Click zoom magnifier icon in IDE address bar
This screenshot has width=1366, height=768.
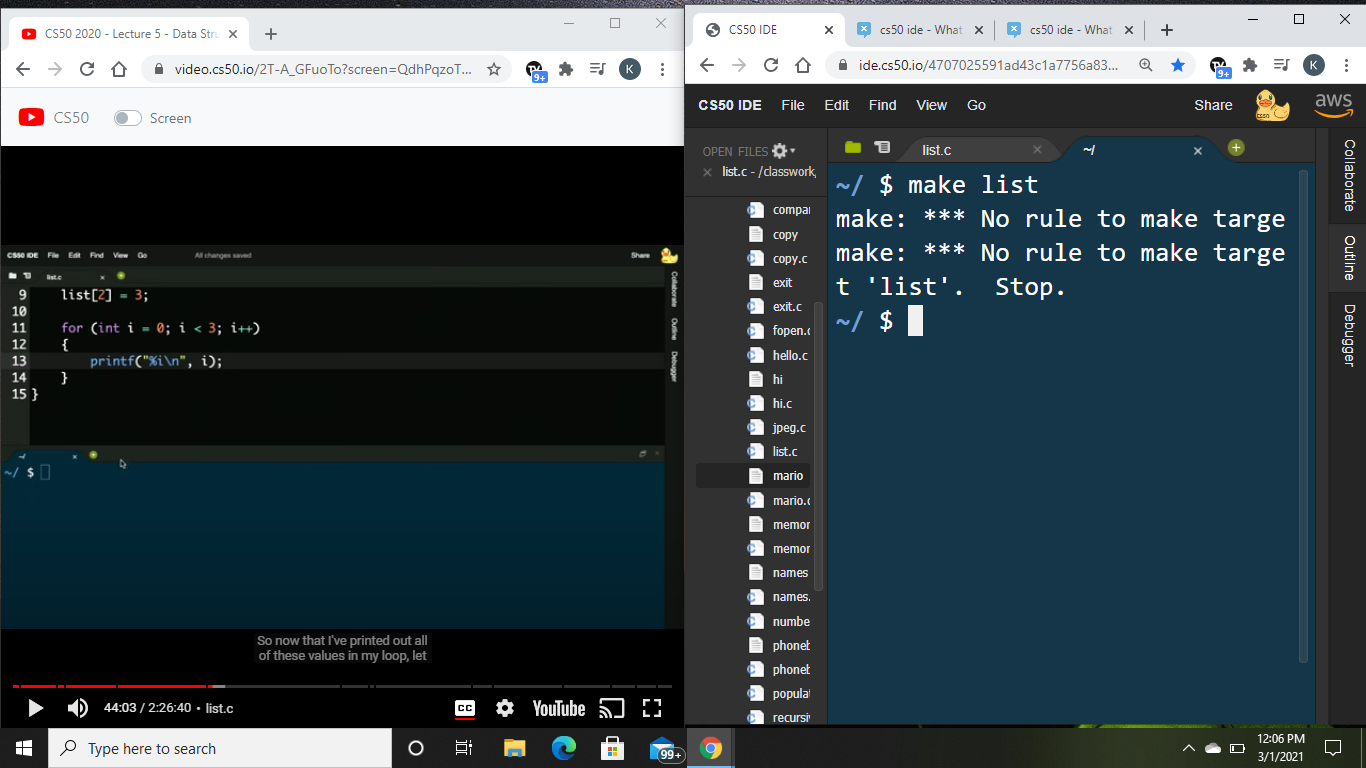point(1146,65)
